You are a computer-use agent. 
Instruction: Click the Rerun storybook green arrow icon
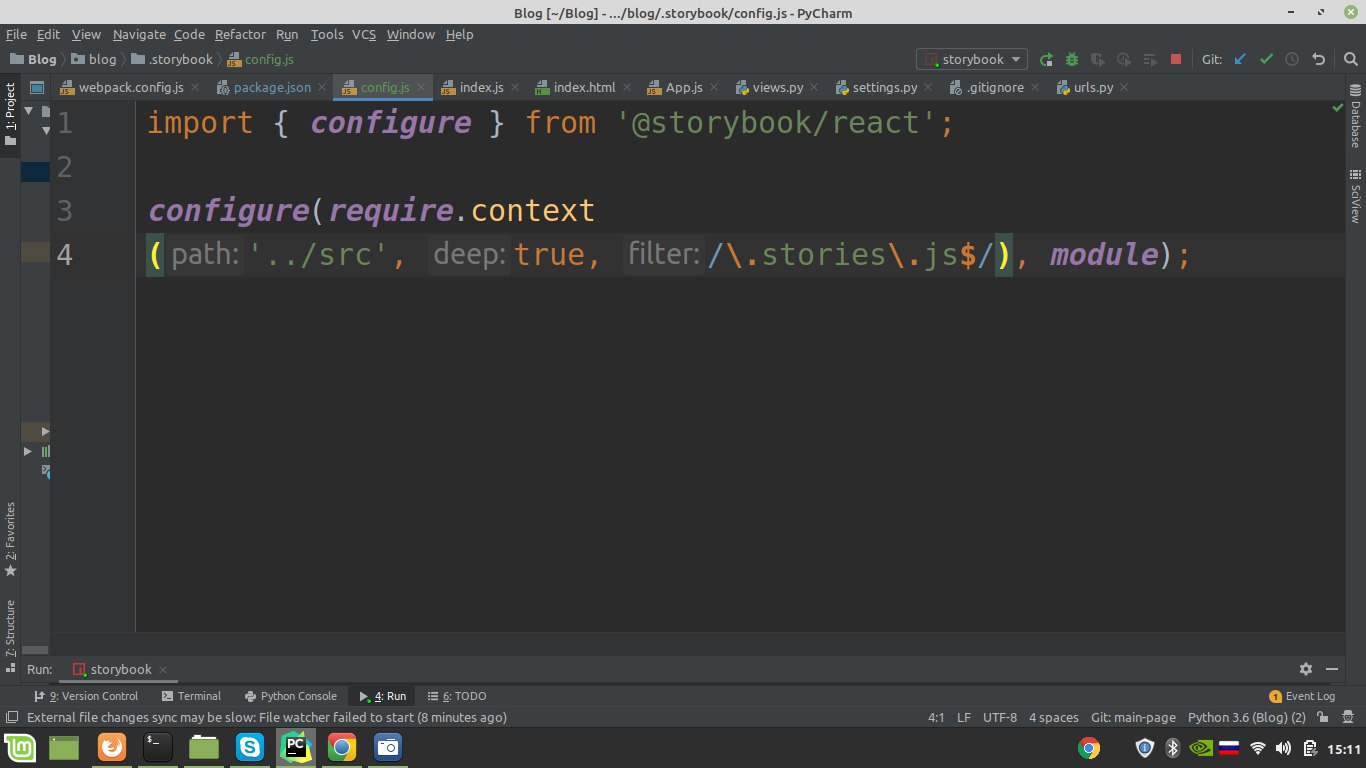tap(1046, 59)
